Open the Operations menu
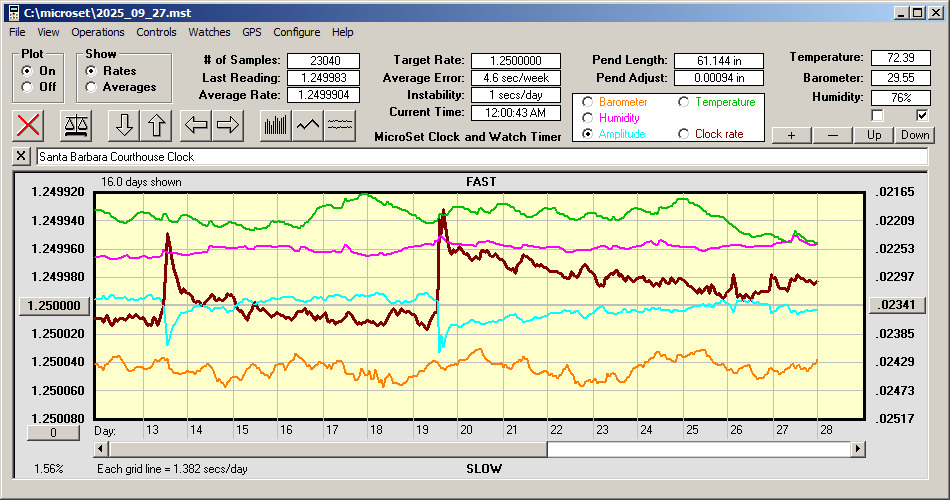950x500 pixels. pos(98,32)
